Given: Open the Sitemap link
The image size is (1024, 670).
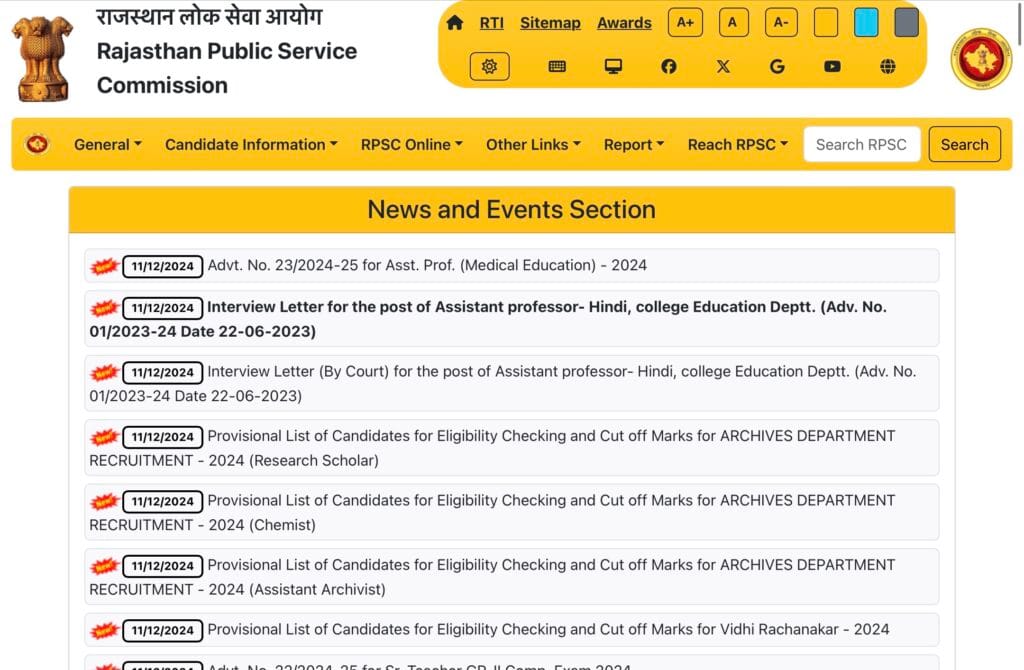Looking at the screenshot, I should pos(550,23).
